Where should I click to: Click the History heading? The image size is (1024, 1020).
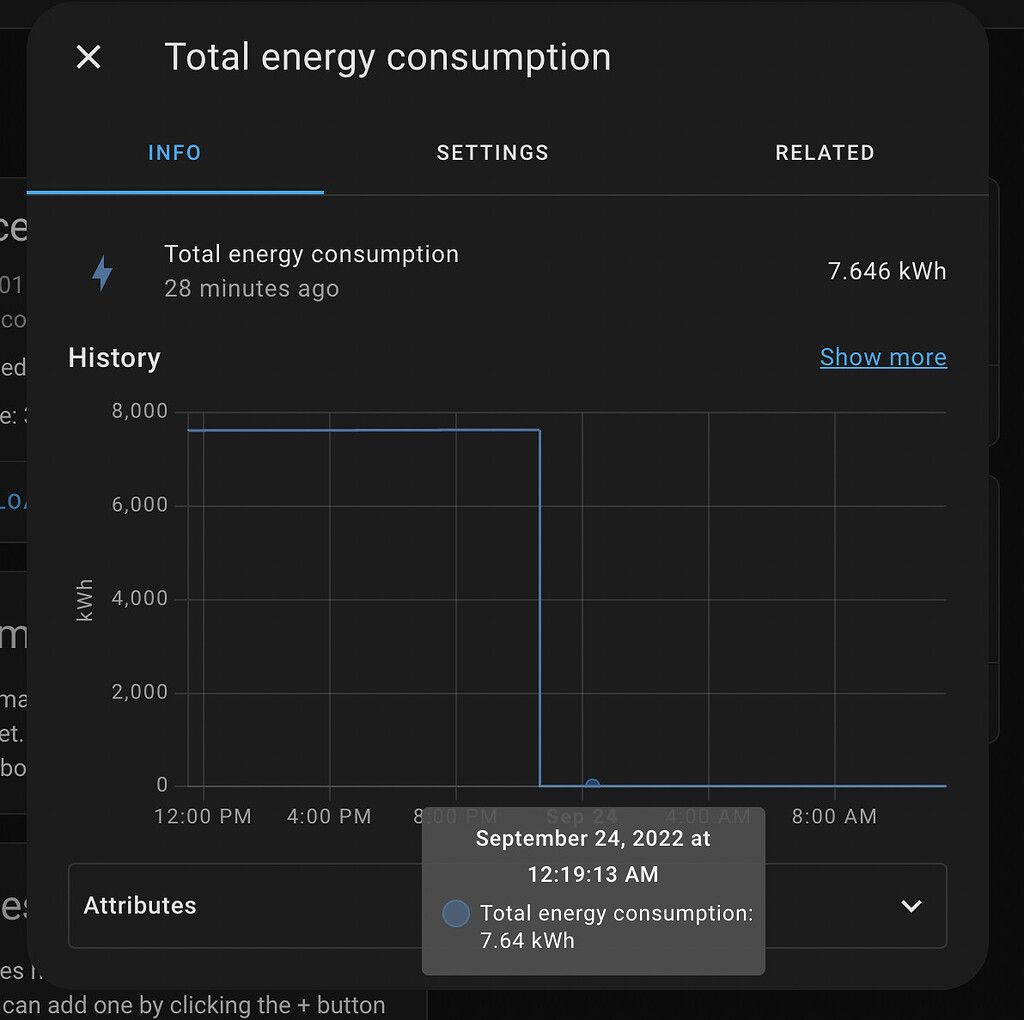coord(113,358)
